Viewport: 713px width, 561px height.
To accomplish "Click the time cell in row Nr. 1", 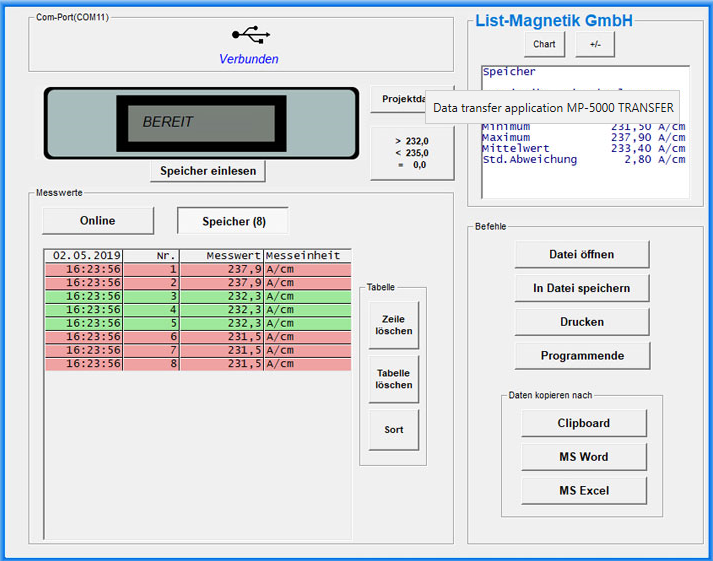I will [x=84, y=269].
